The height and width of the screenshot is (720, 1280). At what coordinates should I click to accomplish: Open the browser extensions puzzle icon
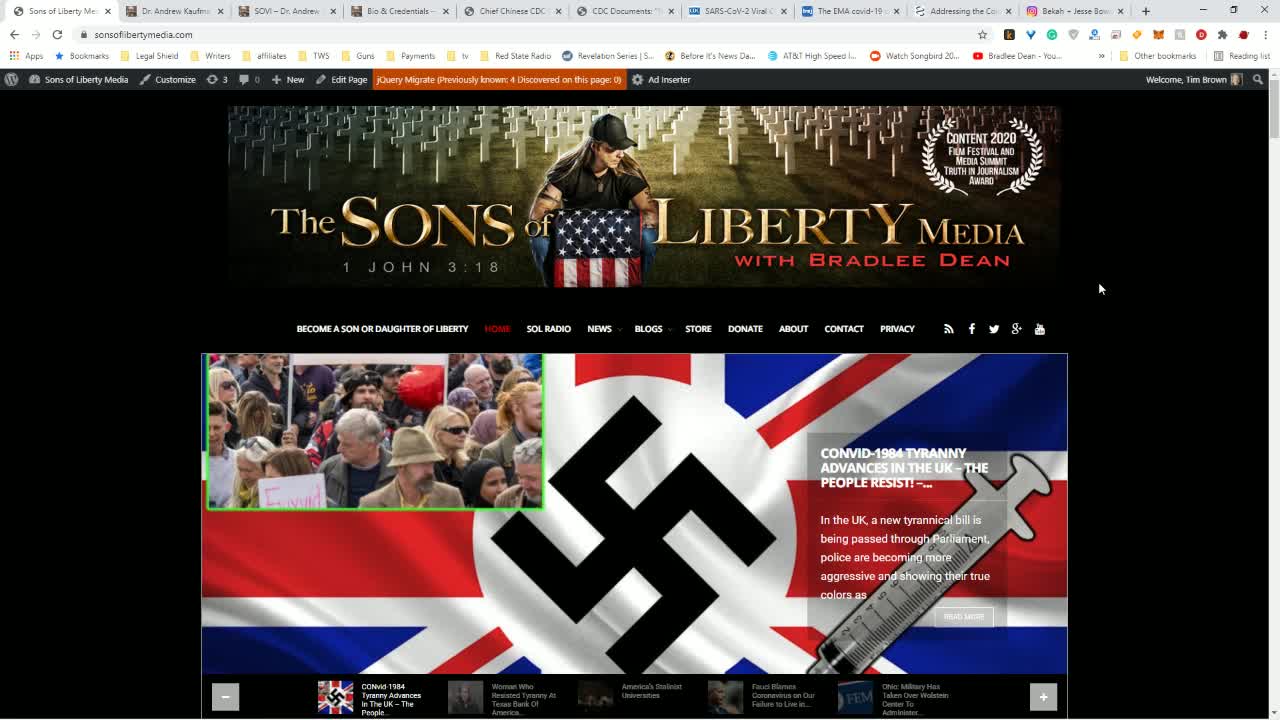[1222, 34]
